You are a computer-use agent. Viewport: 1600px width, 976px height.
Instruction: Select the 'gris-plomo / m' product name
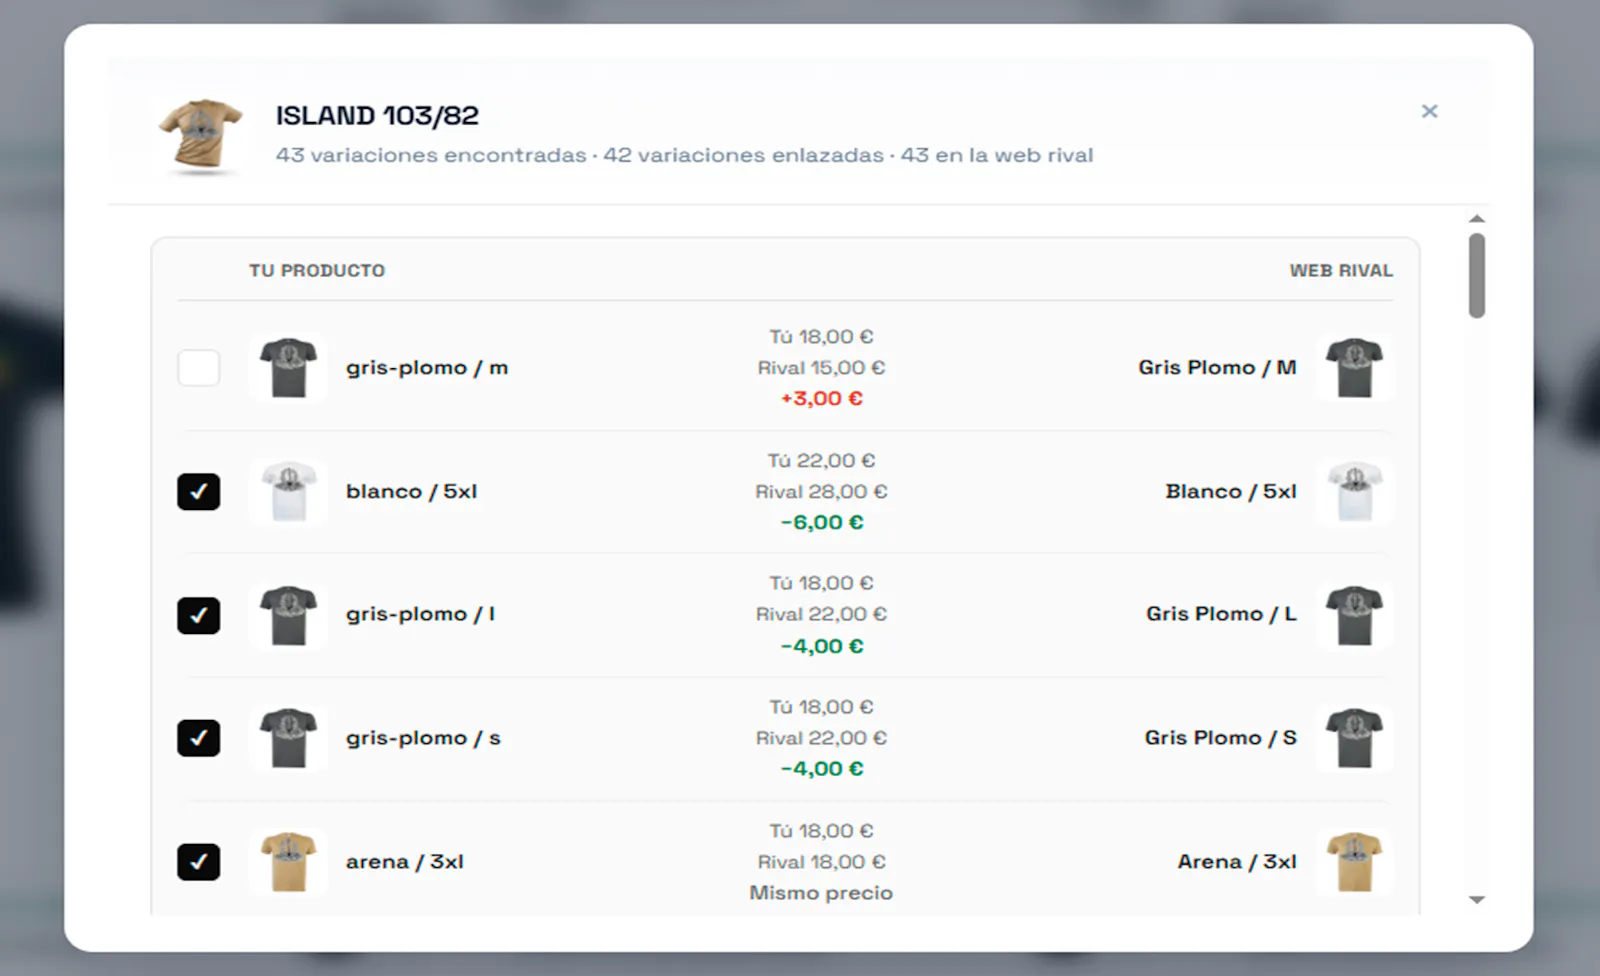[427, 368]
